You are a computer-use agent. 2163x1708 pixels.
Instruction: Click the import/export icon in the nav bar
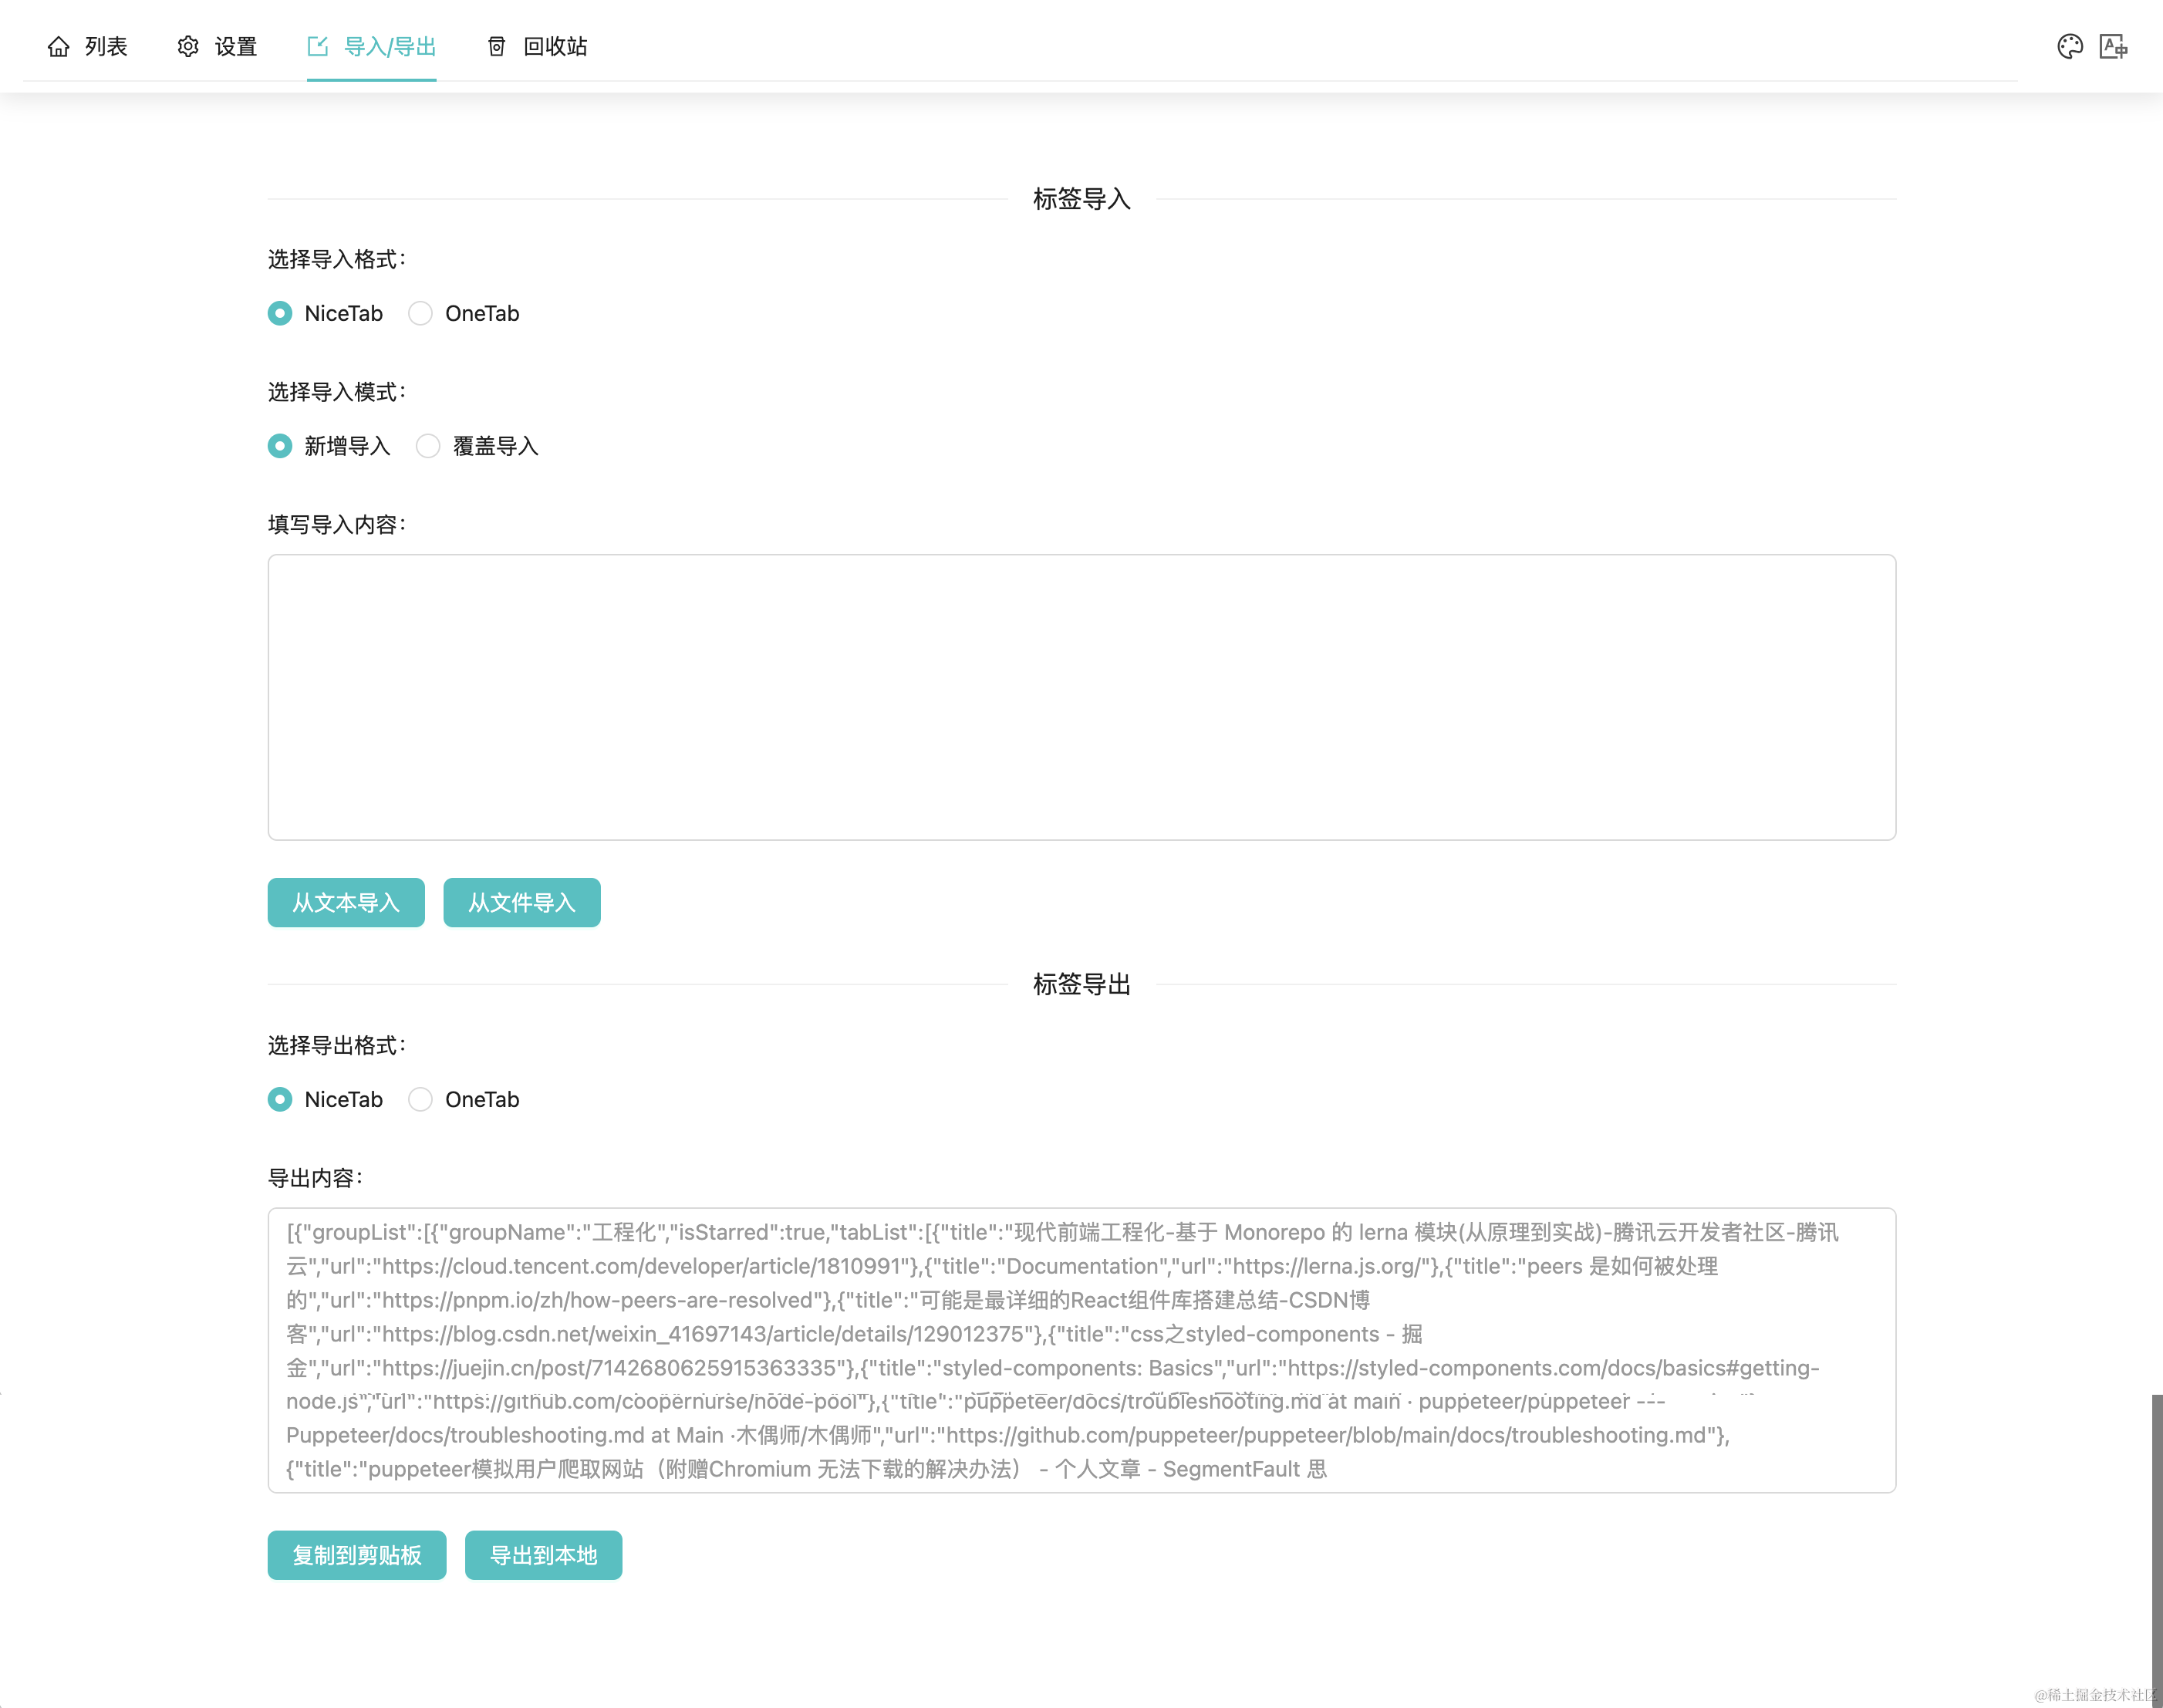pyautogui.click(x=318, y=47)
